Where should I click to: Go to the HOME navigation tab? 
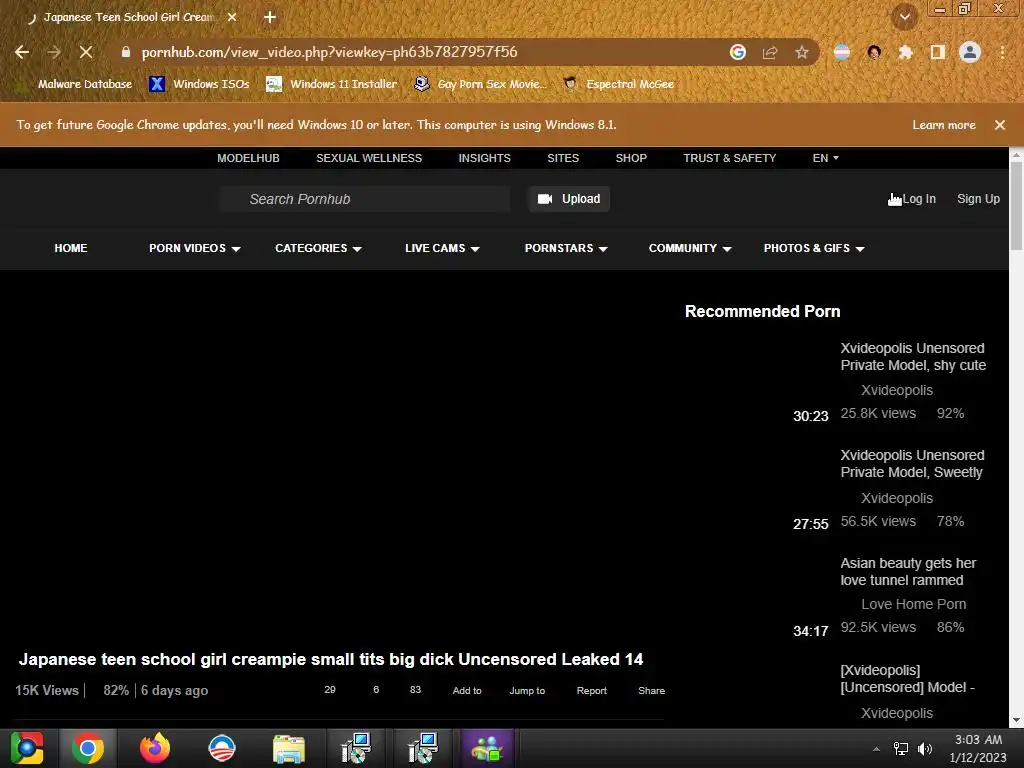[71, 248]
